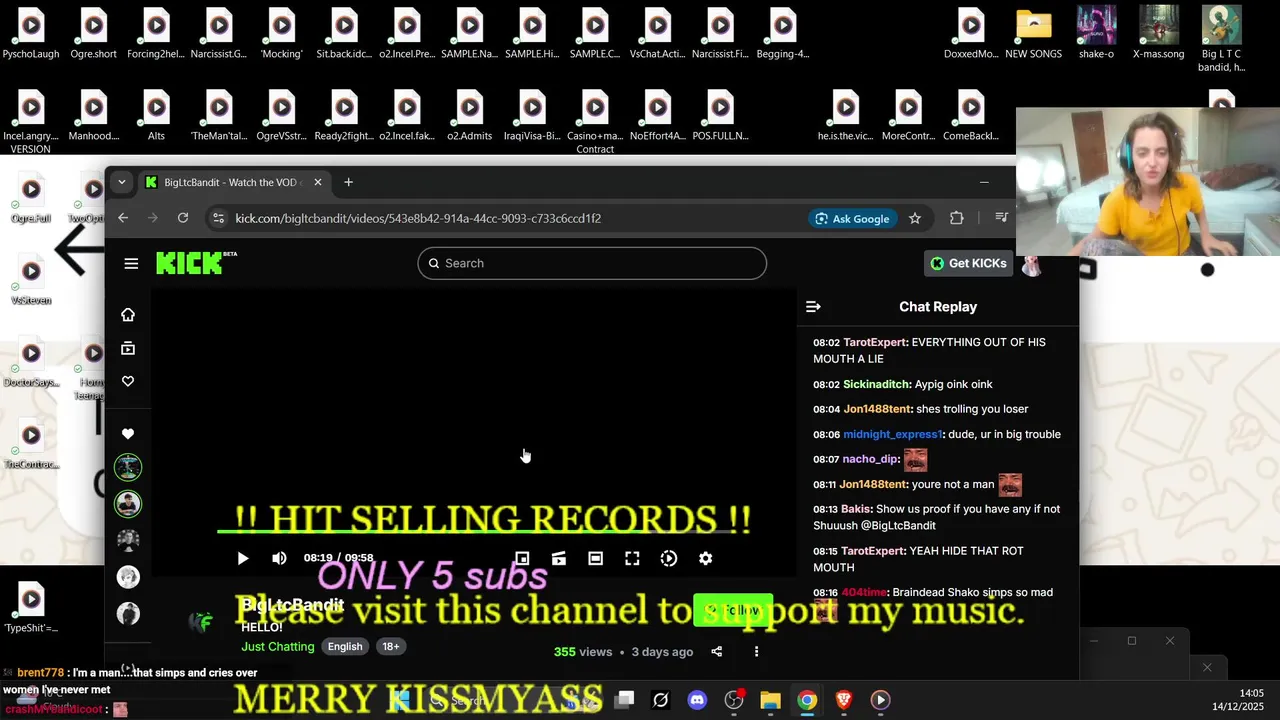The width and height of the screenshot is (1280, 720).
Task: Open Chrome extensions puzzle icon
Action: coord(956,218)
